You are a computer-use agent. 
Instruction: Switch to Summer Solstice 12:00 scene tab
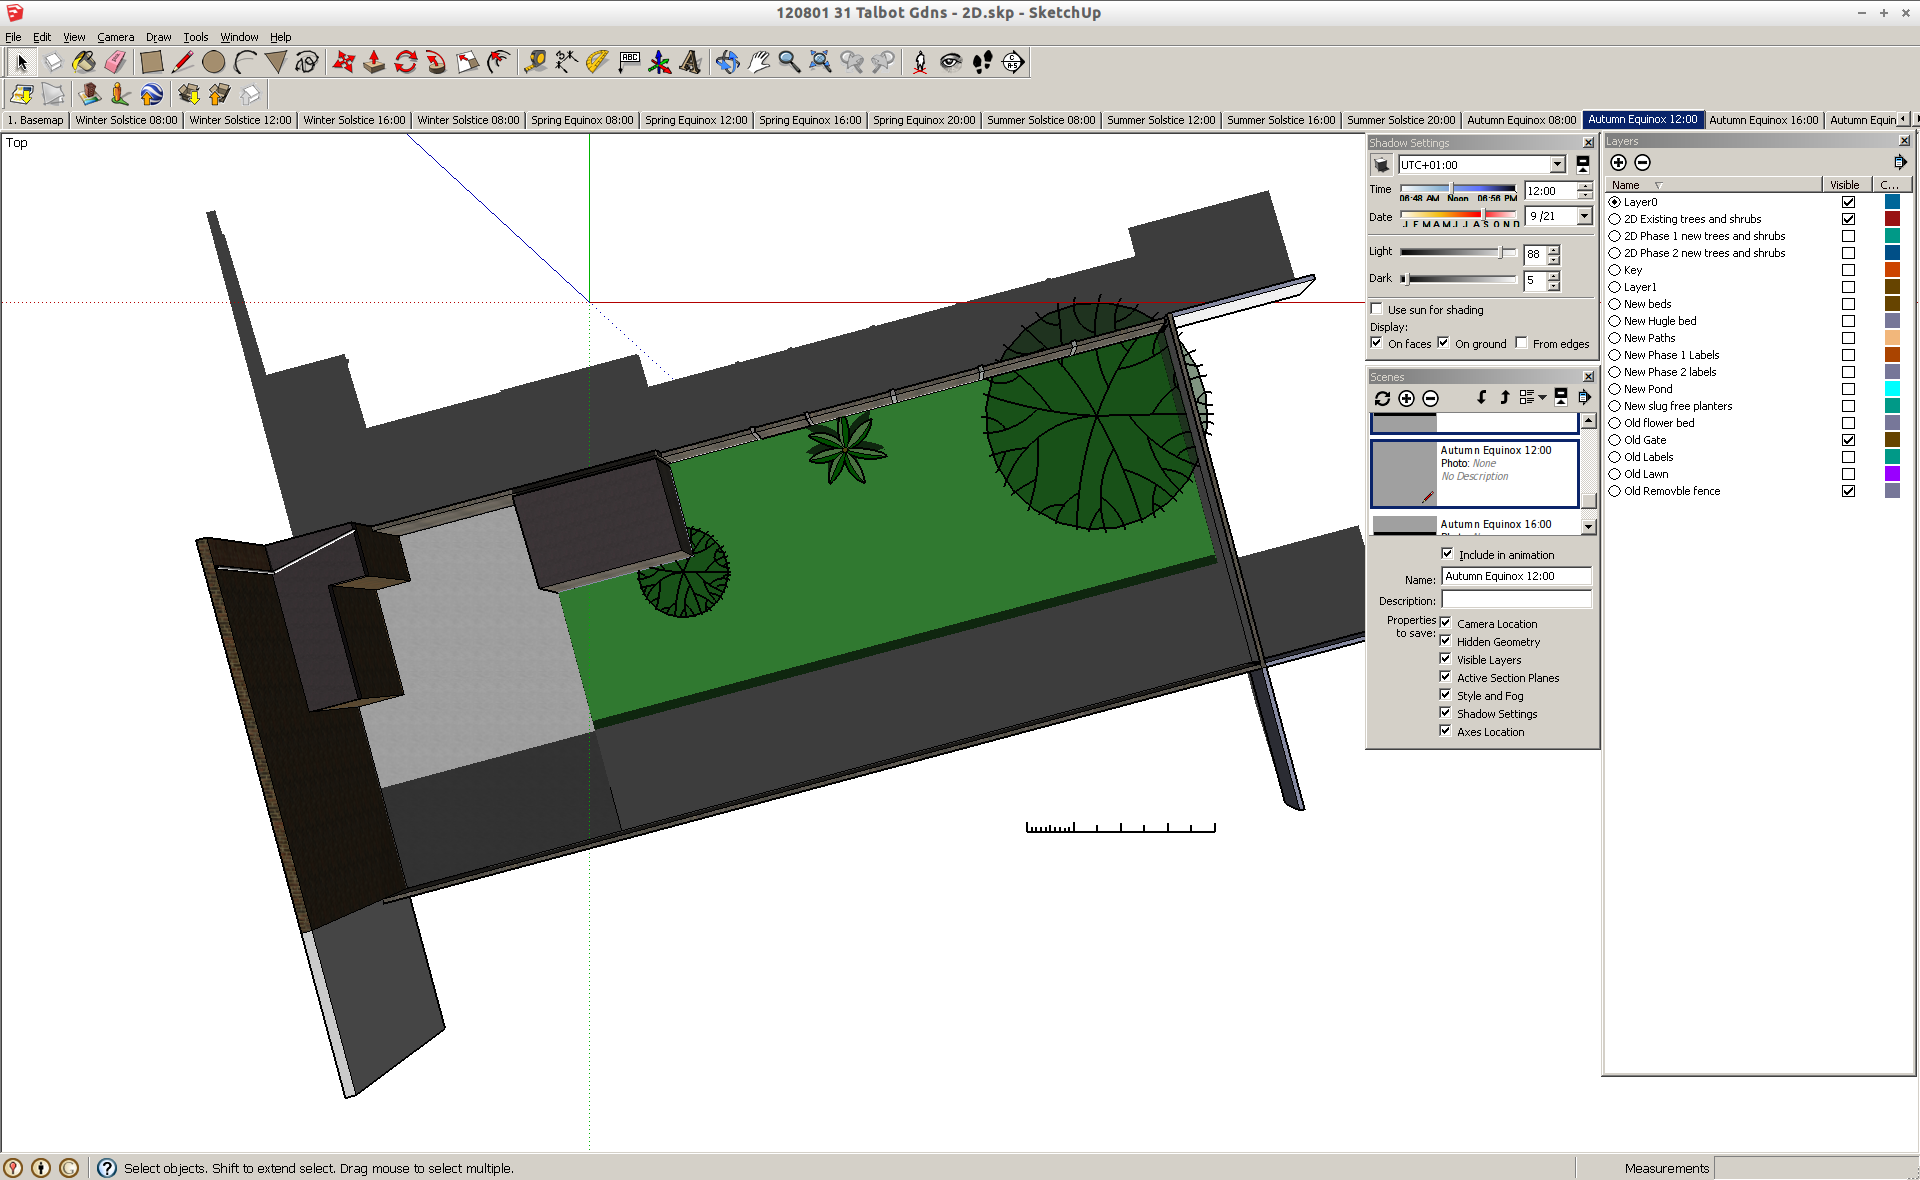[x=1160, y=120]
